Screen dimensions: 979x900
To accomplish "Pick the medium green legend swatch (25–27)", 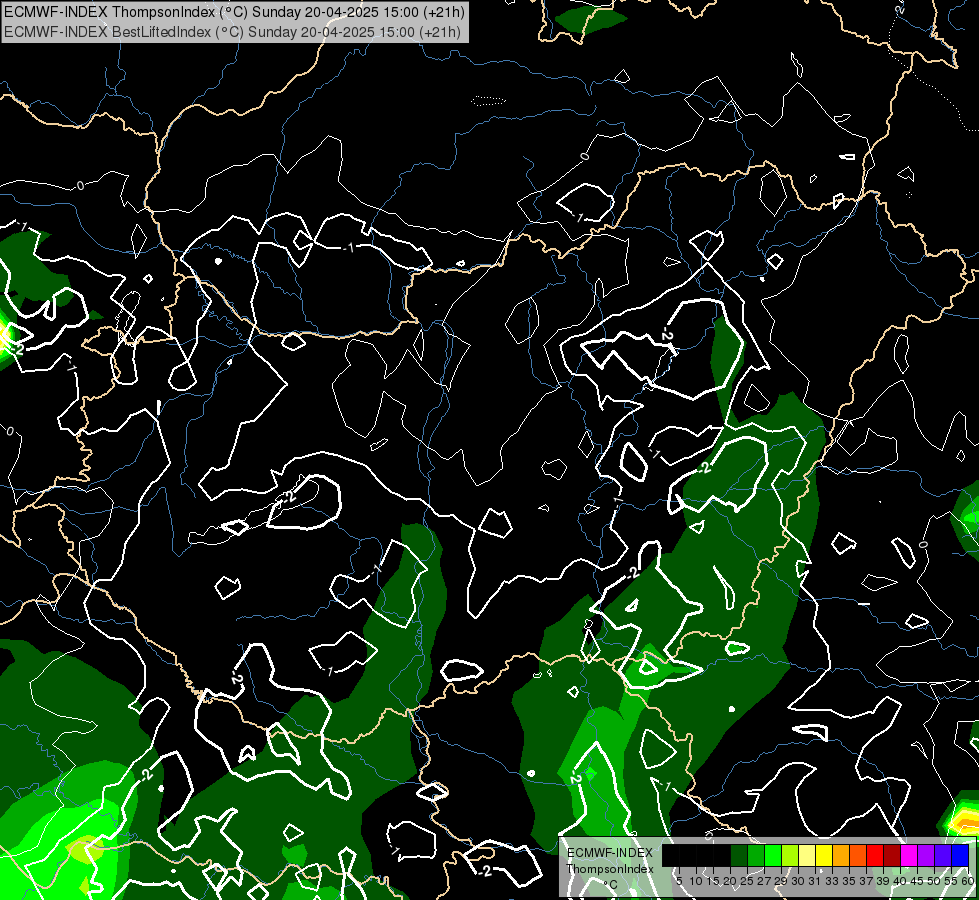I will 756,855.
